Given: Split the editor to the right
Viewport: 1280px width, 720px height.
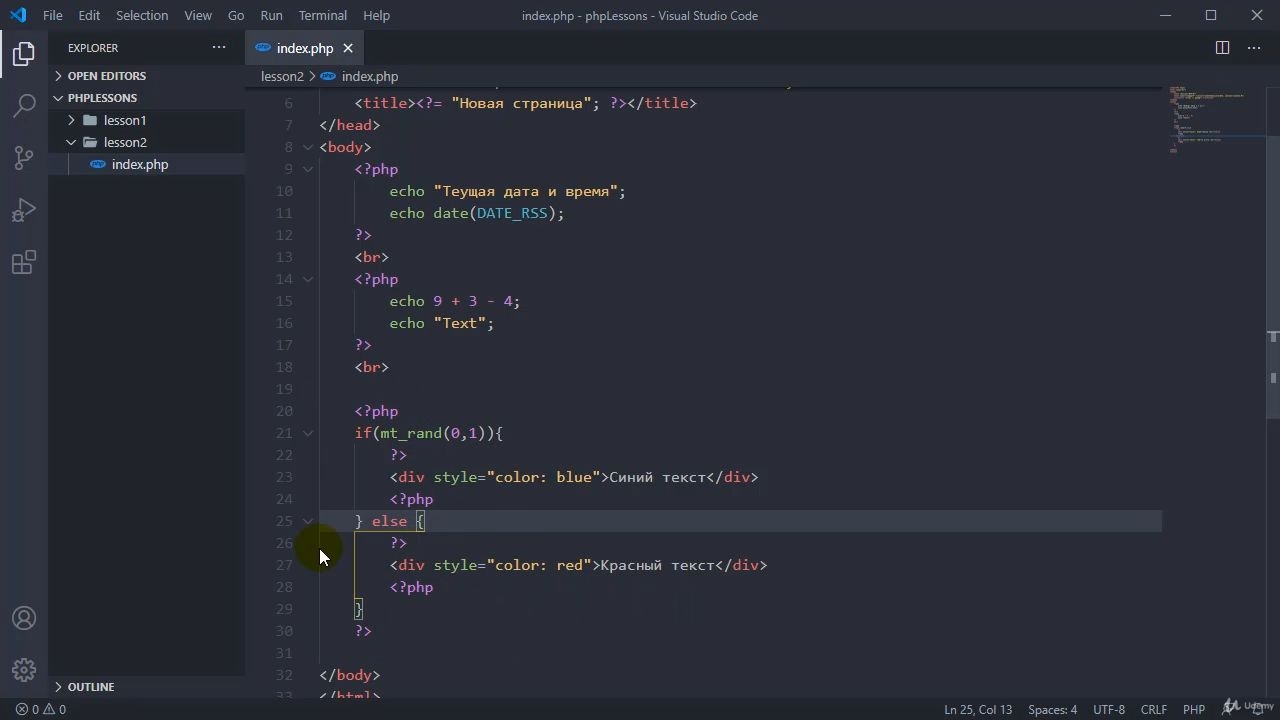Looking at the screenshot, I should pyautogui.click(x=1222, y=48).
